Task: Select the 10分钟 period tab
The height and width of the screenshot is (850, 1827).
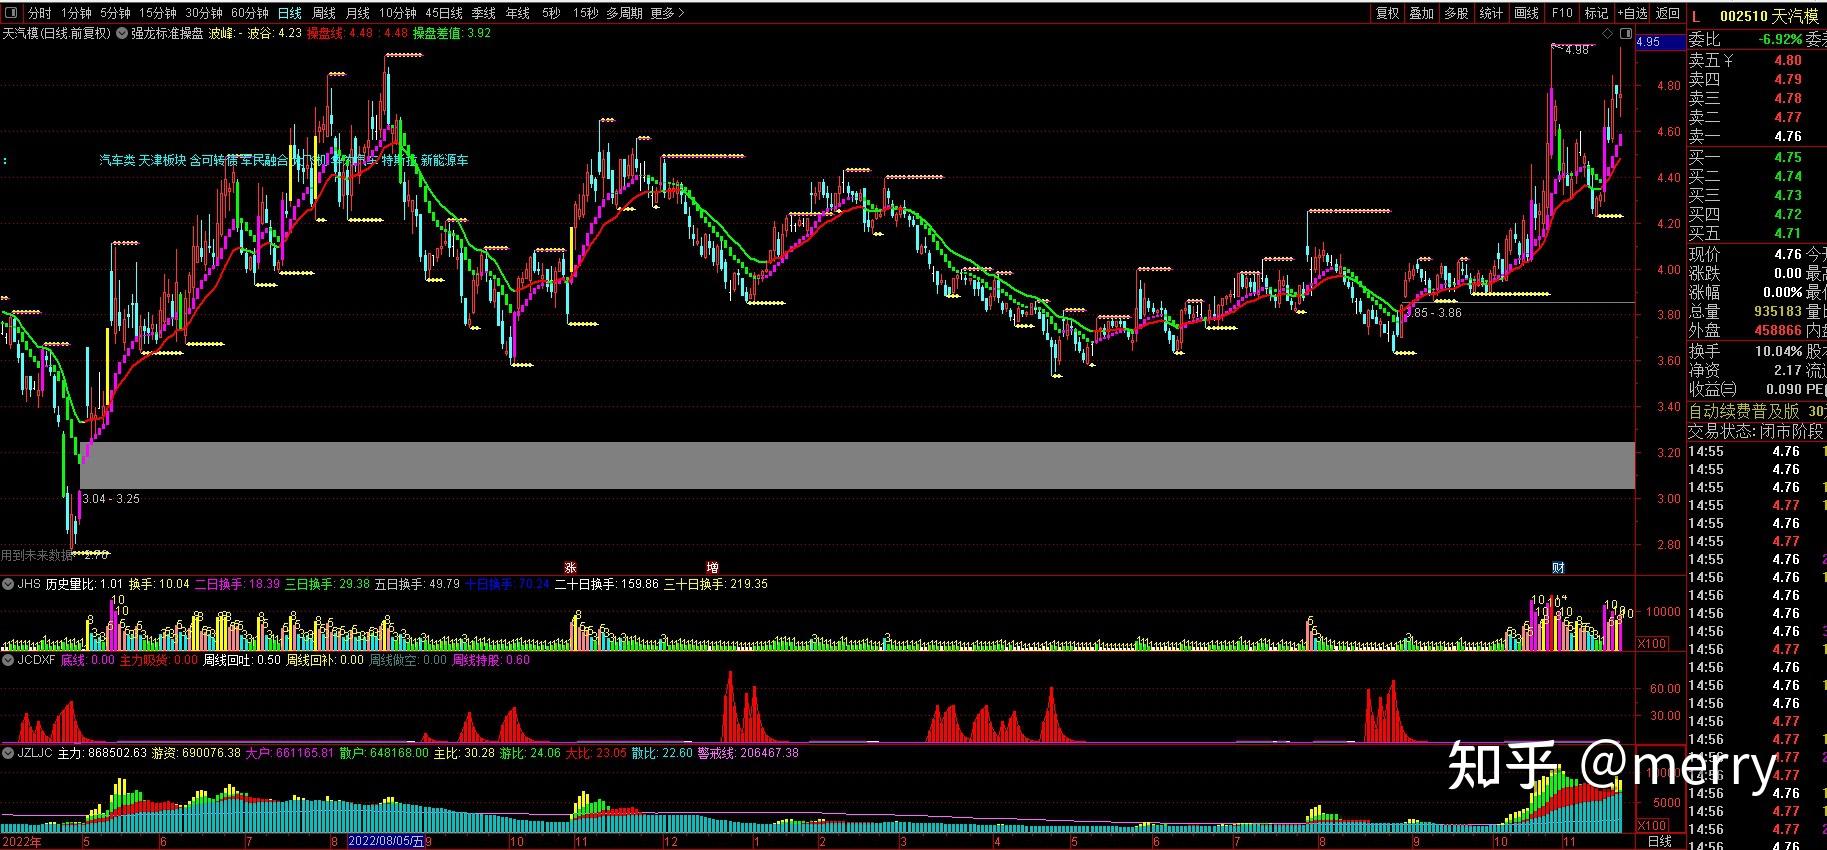Action: (398, 13)
